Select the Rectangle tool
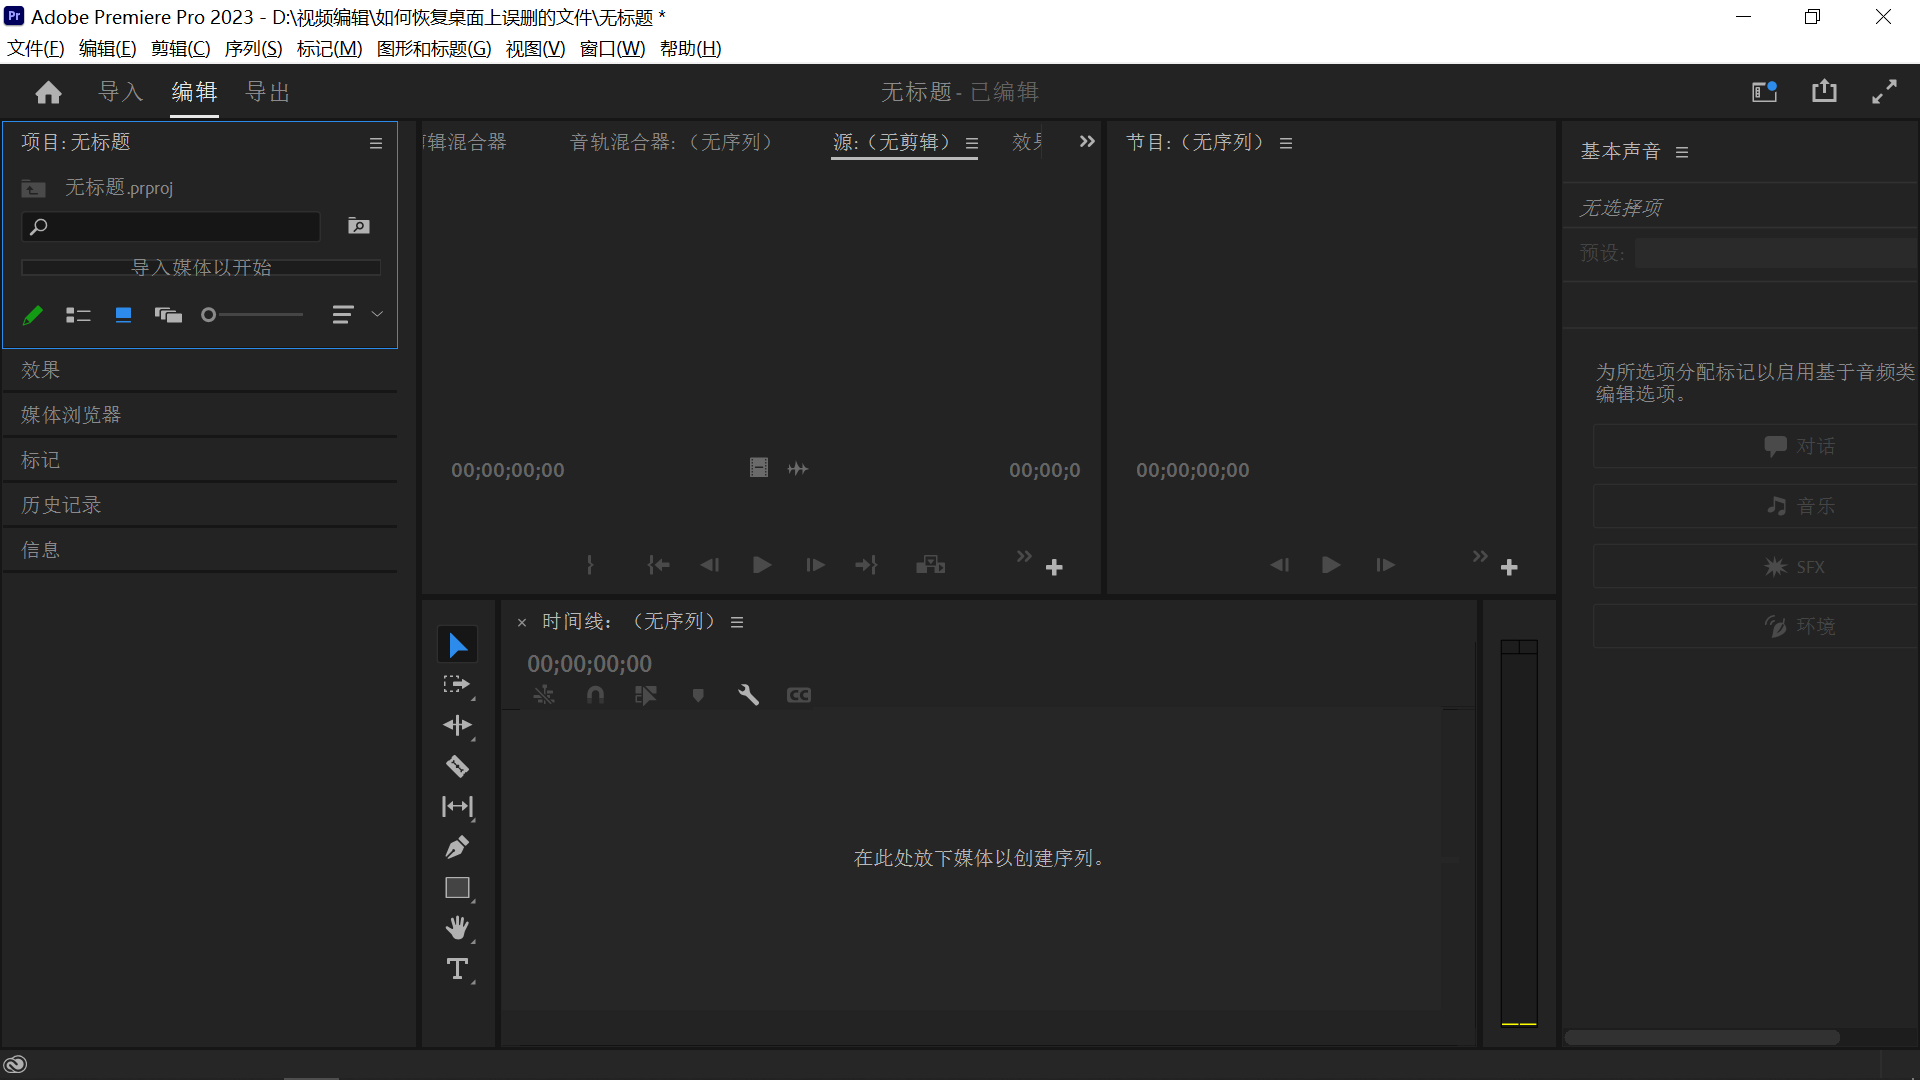Screen dimensions: 1920x1080 pos(457,888)
